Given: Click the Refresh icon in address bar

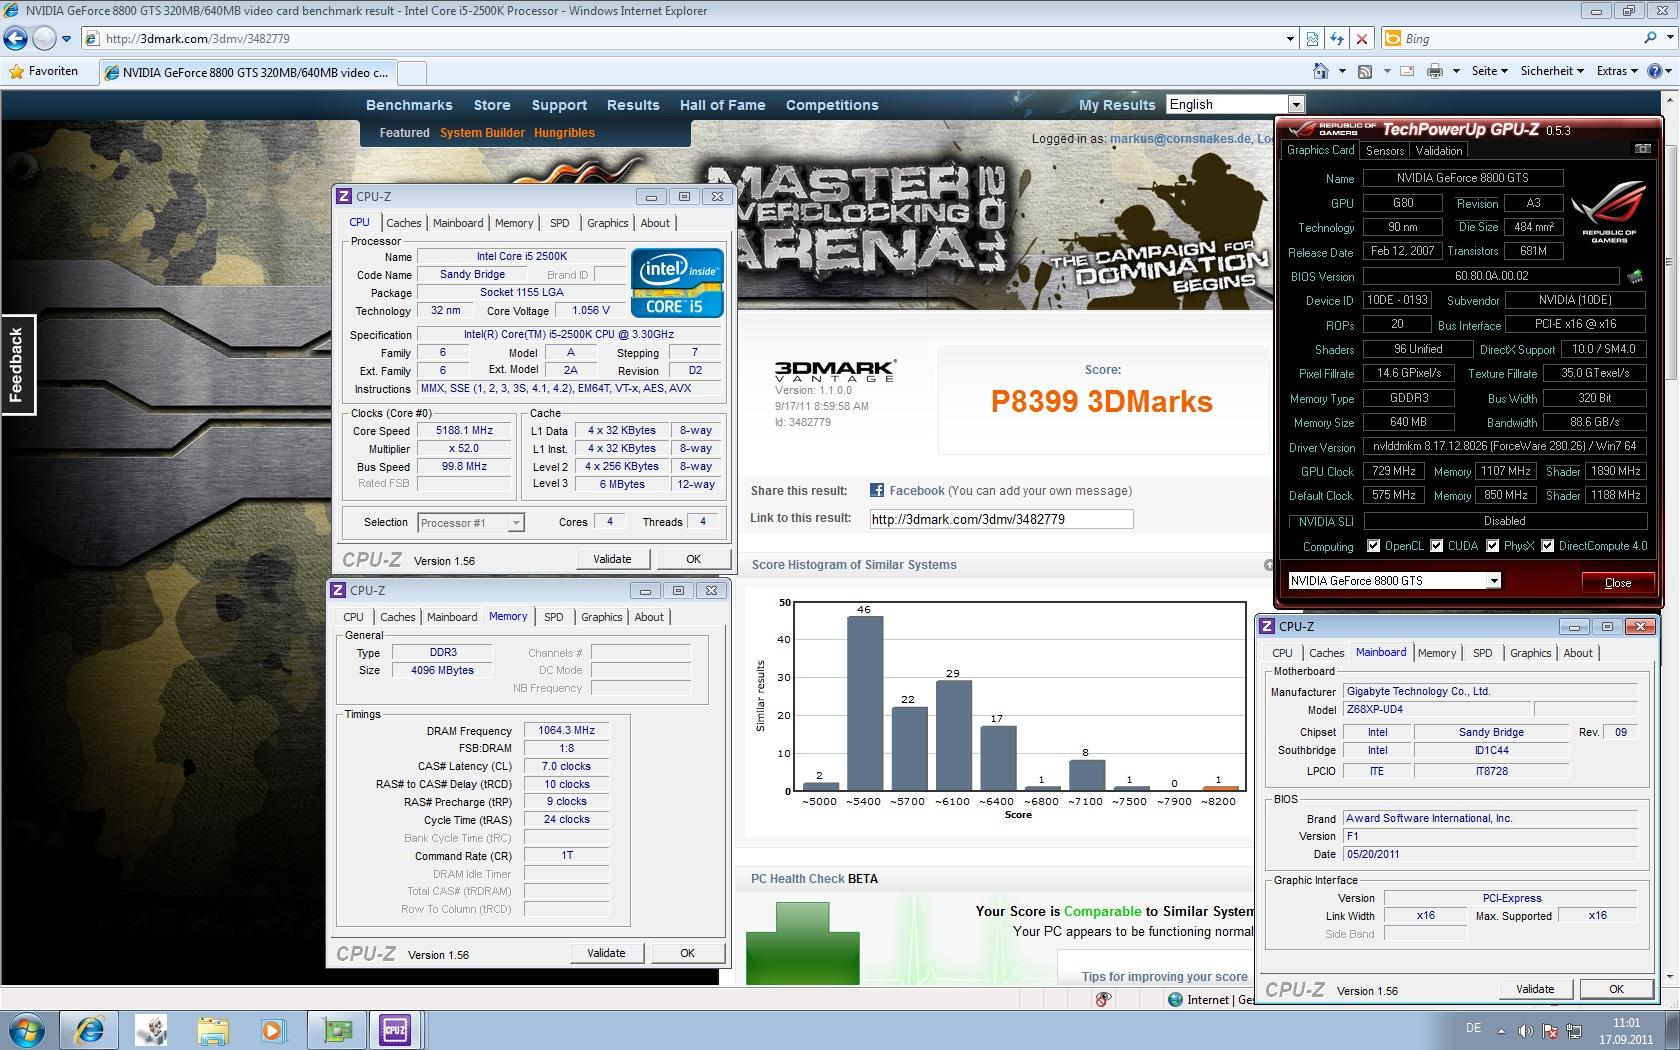Looking at the screenshot, I should [1337, 39].
